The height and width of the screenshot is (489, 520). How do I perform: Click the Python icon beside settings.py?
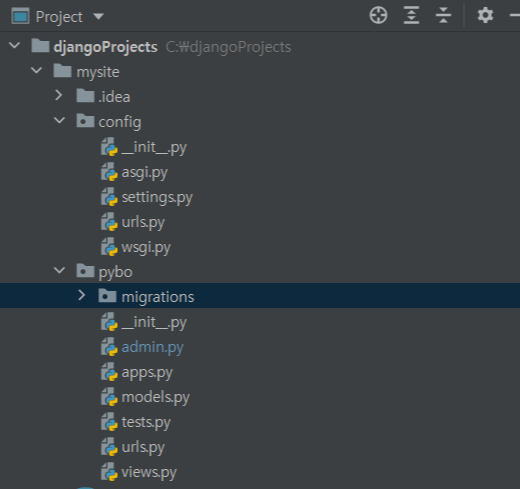coord(109,197)
